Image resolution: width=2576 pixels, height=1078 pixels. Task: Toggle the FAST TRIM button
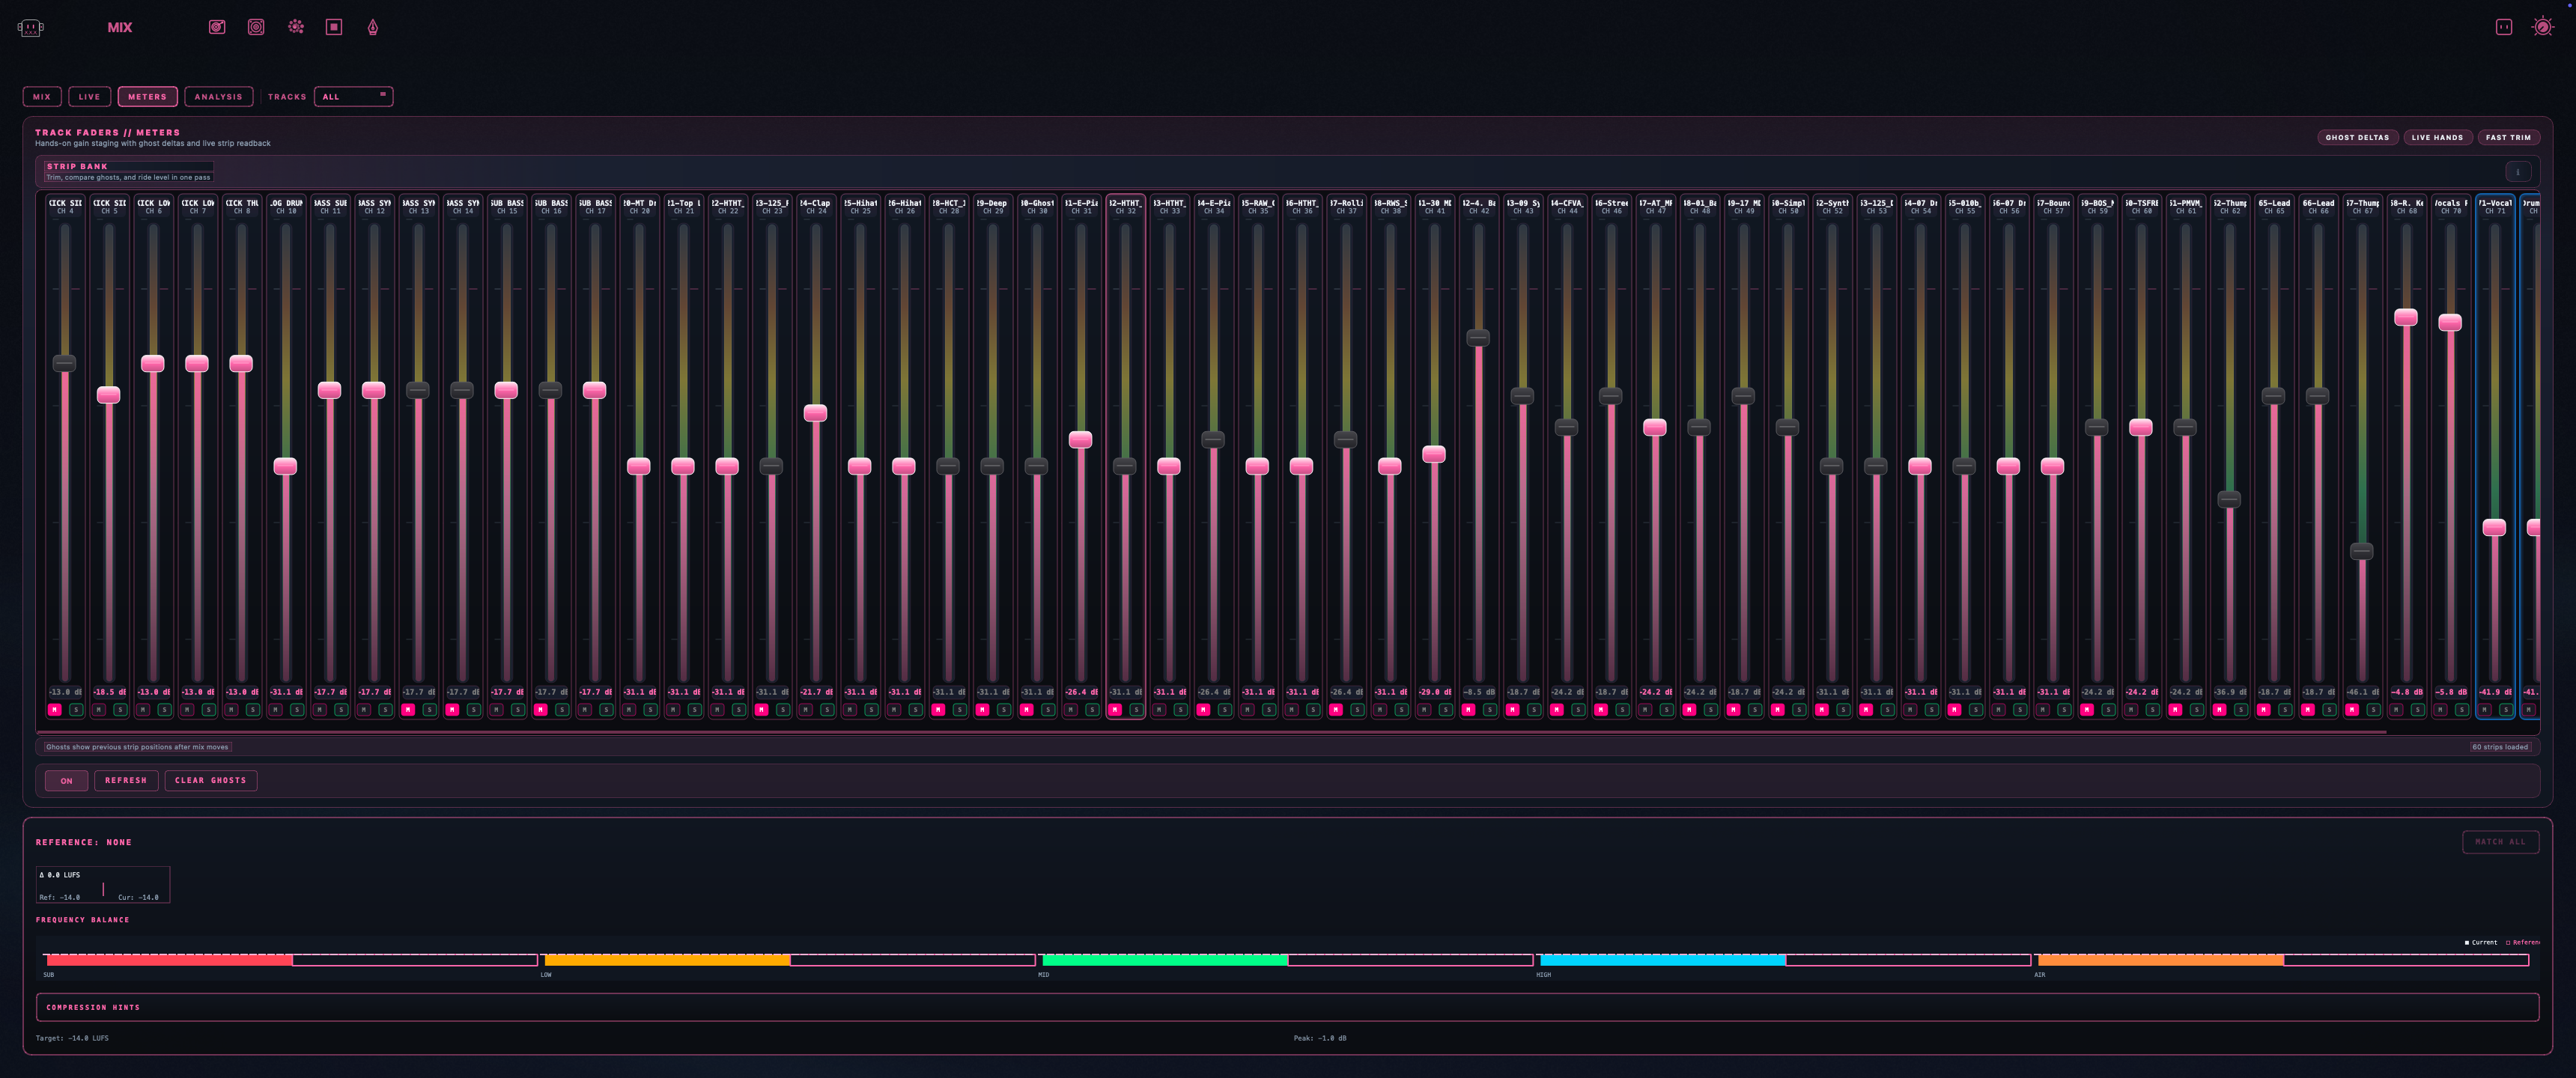coord(2508,137)
